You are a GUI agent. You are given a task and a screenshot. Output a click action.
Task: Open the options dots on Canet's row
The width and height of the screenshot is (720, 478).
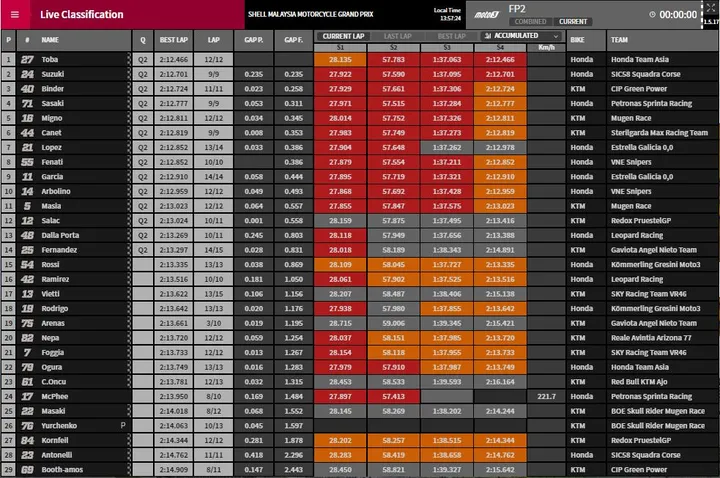(x=129, y=133)
